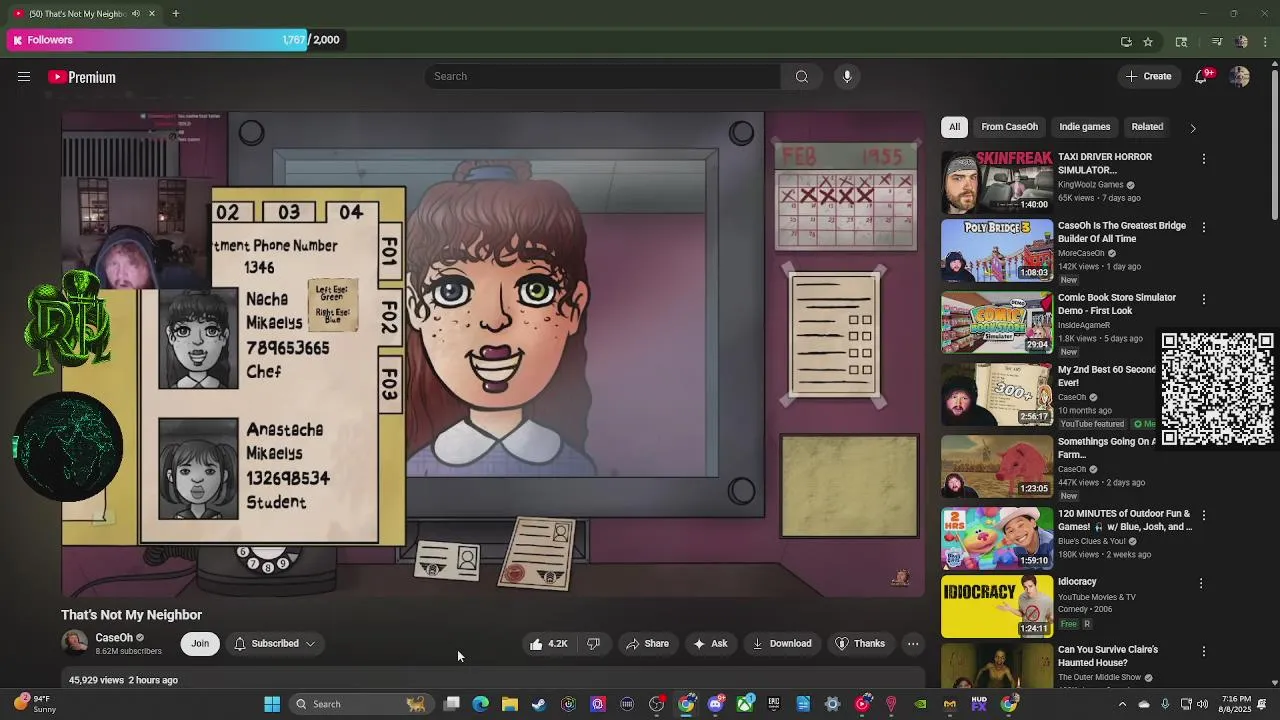Go to the YouTube Premium home logo
The width and height of the screenshot is (1280, 720).
point(82,77)
